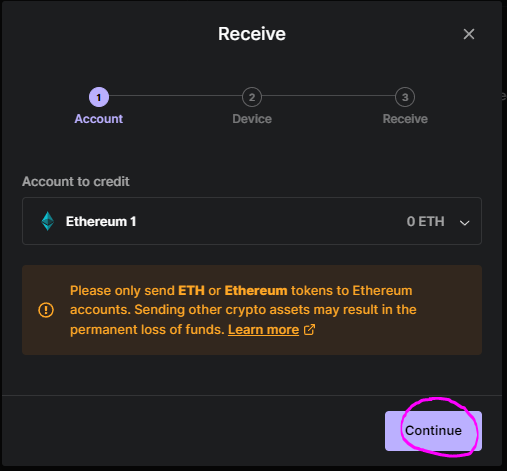Click the step 1 circle indicator
Viewport: 507px width, 471px height.
click(x=99, y=97)
